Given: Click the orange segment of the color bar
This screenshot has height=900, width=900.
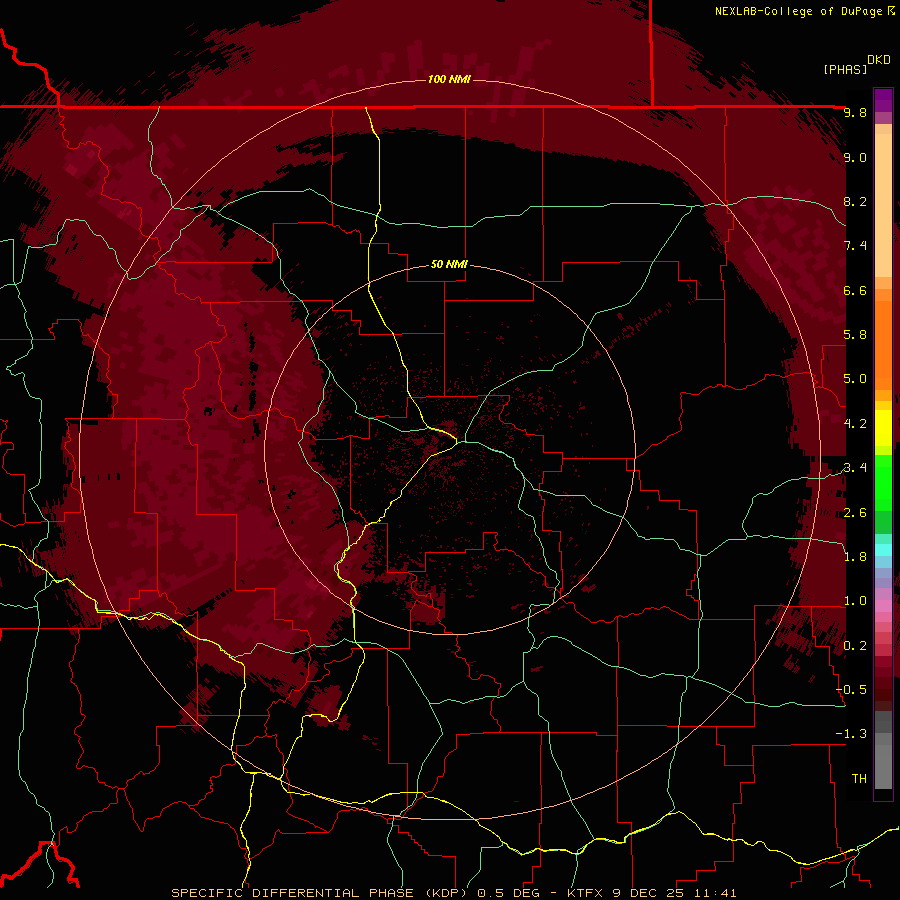Looking at the screenshot, I should coord(883,344).
